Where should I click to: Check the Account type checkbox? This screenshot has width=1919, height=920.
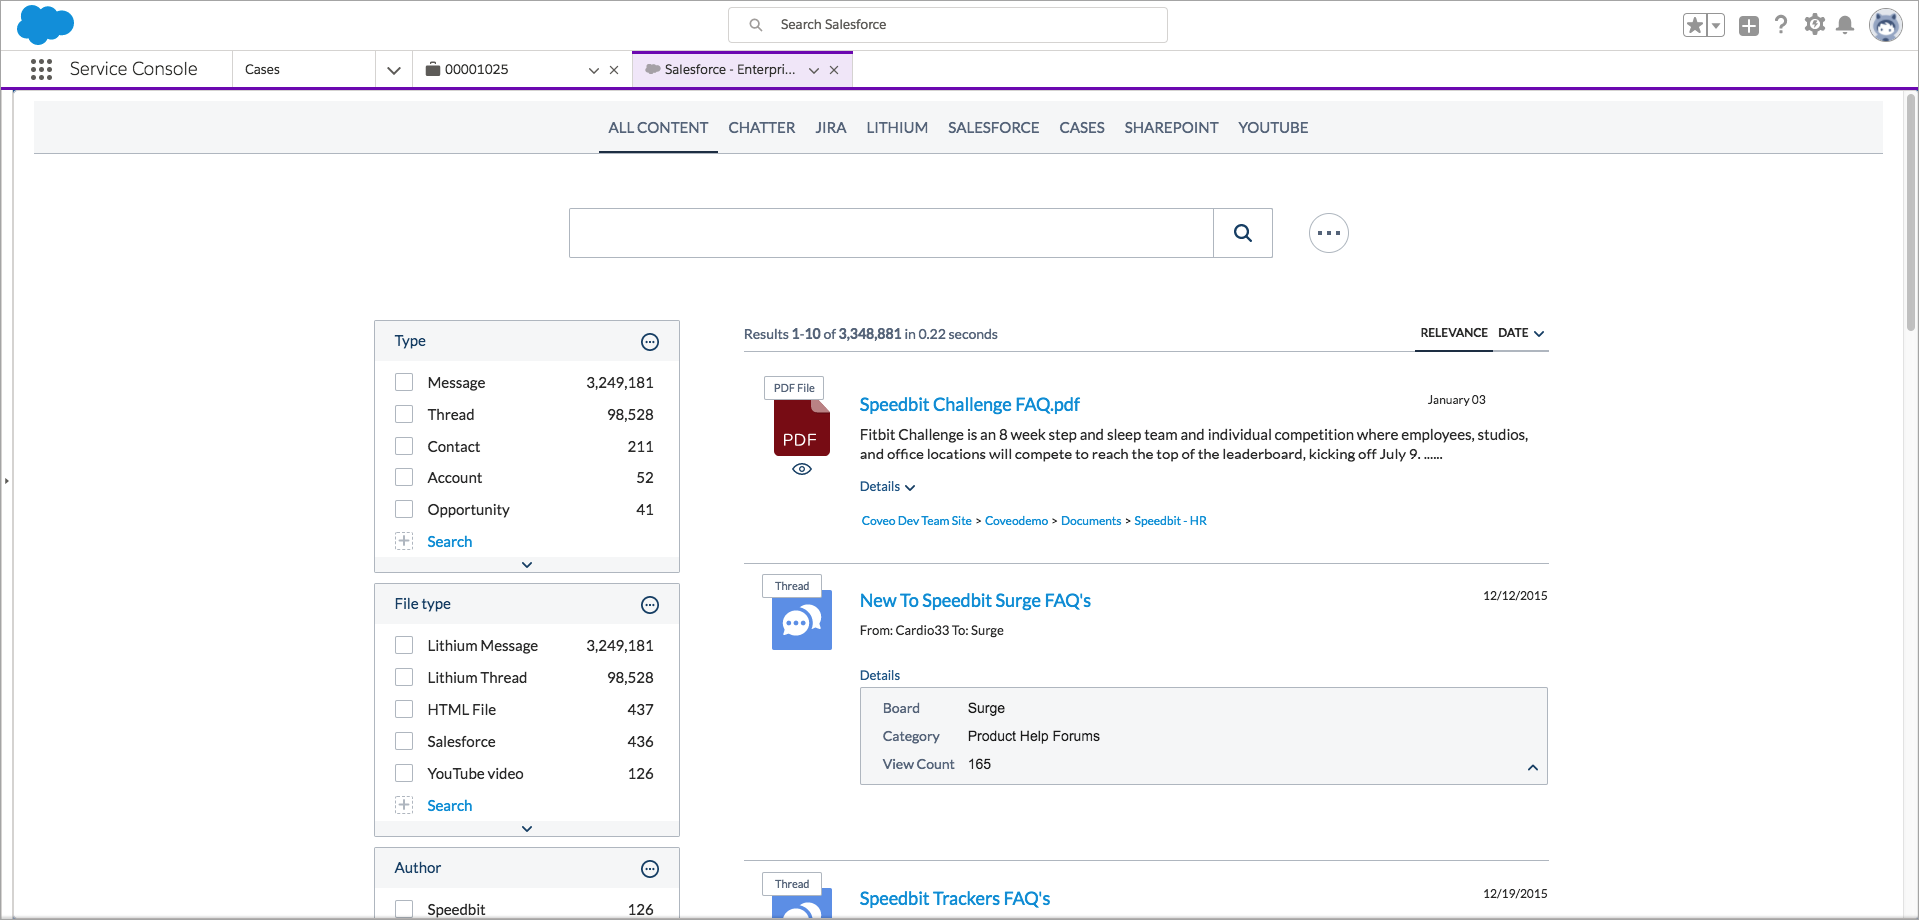(404, 478)
